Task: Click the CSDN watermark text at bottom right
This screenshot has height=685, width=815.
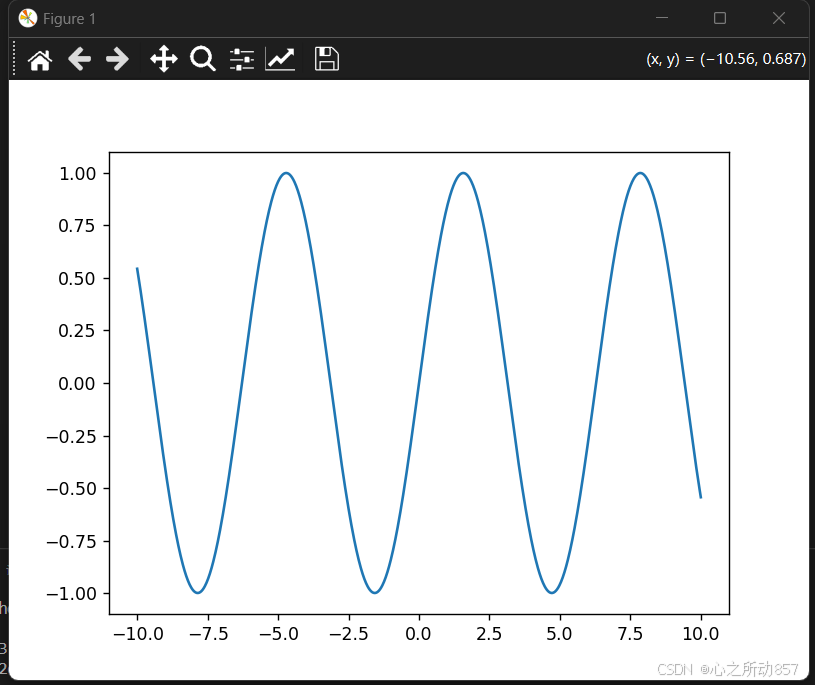Action: (729, 668)
